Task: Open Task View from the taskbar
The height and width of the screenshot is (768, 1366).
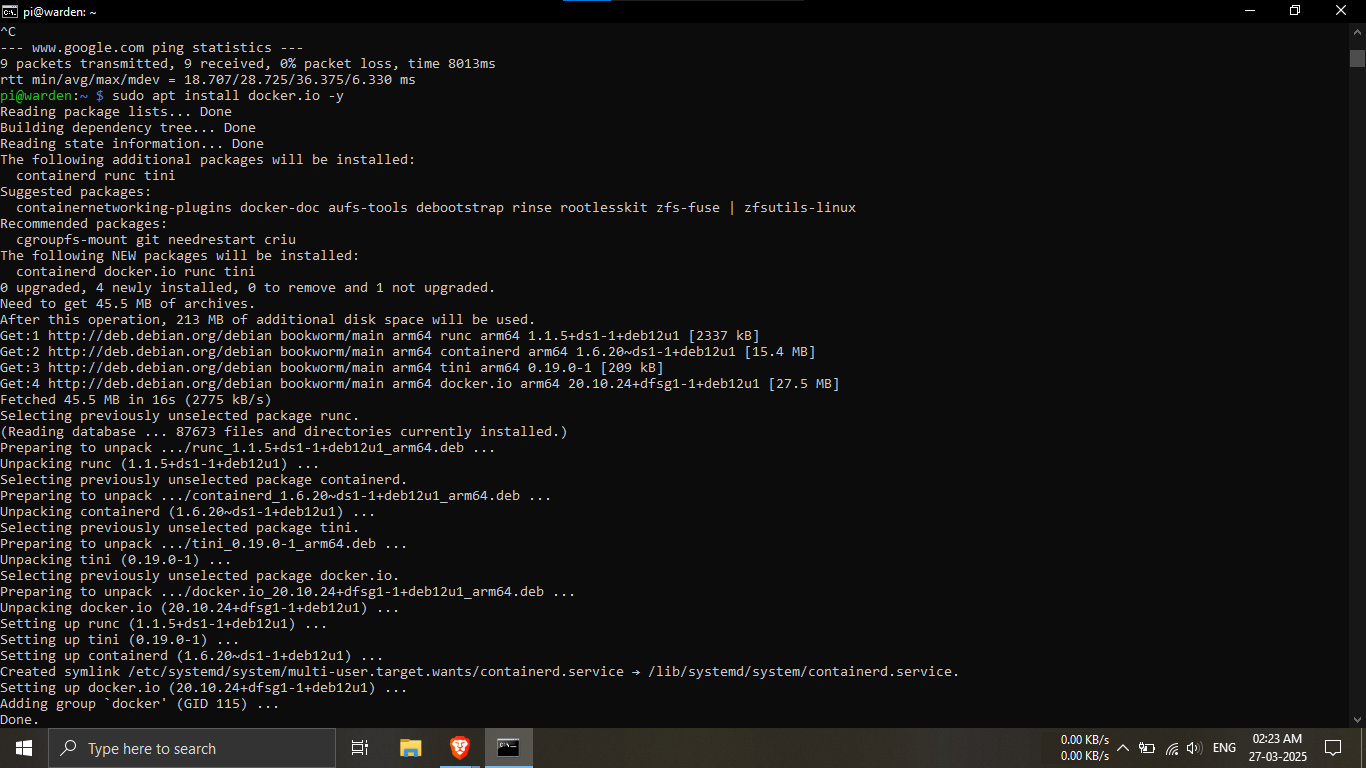Action: pos(360,748)
